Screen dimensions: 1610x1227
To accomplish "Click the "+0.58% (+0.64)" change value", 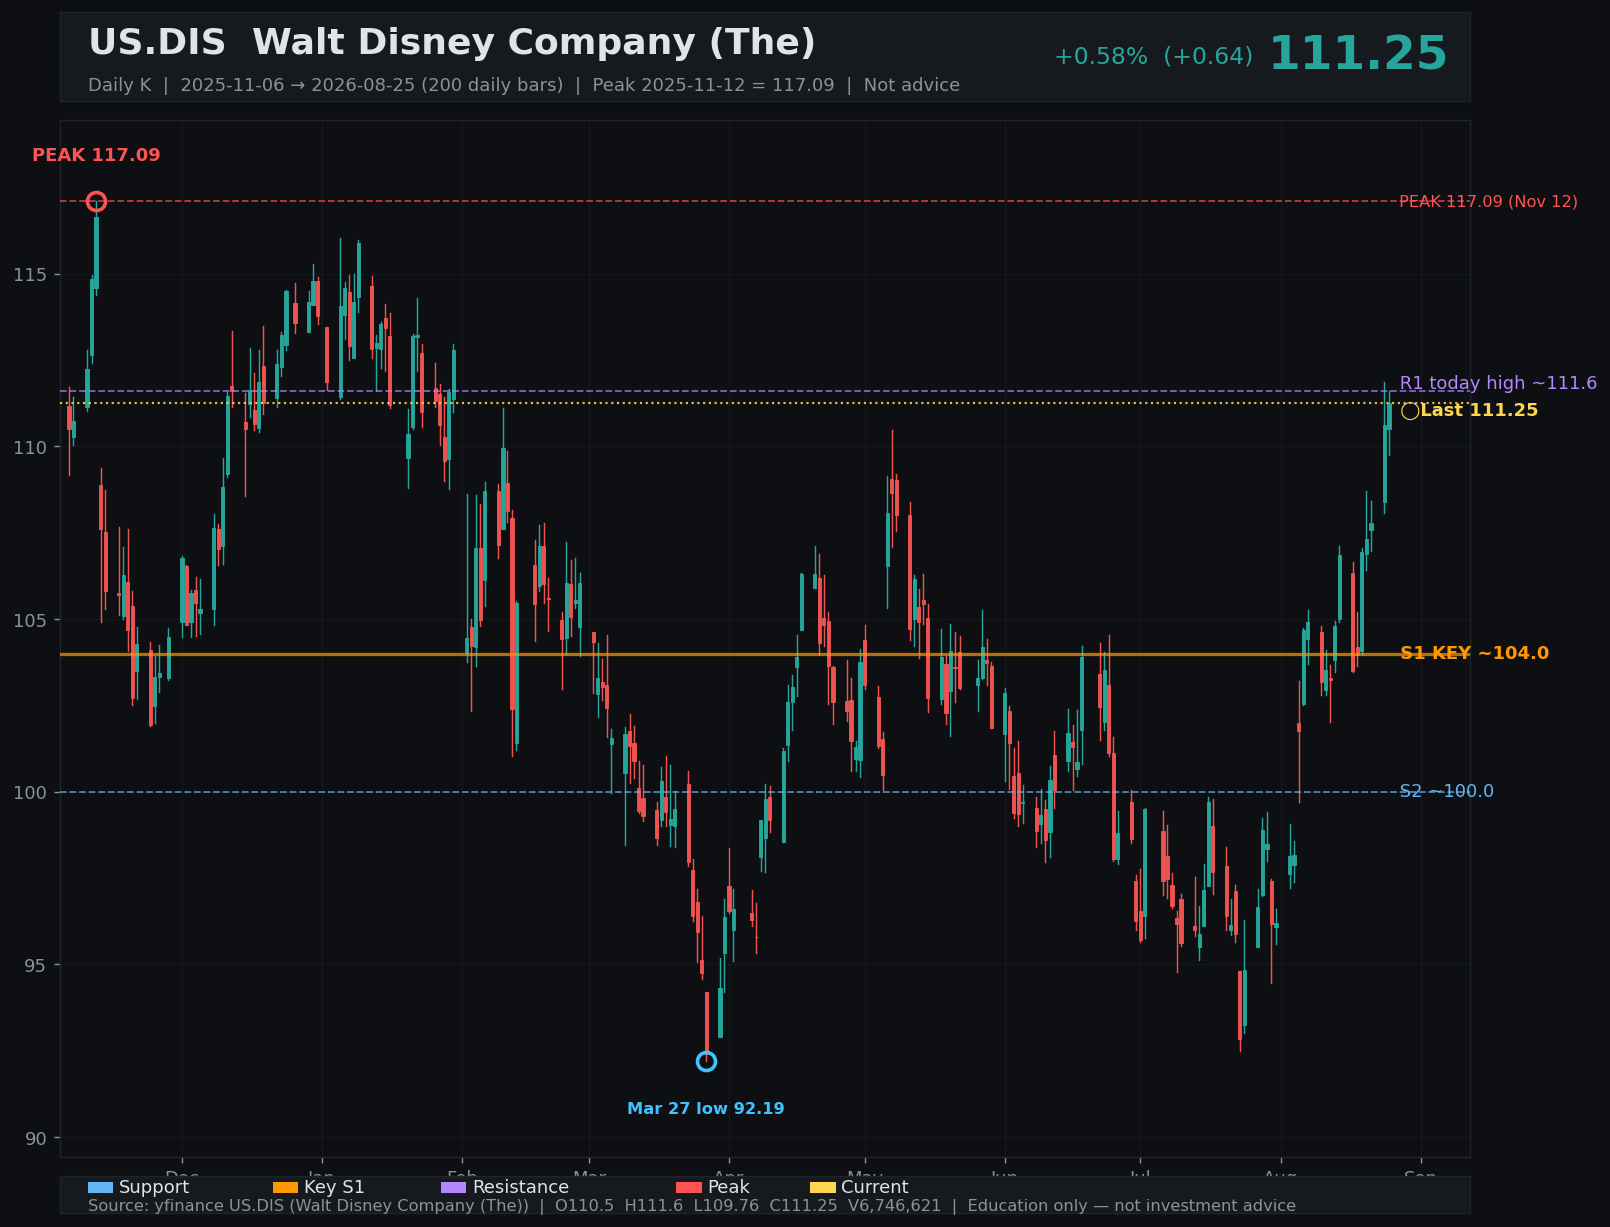I will coord(1153,57).
